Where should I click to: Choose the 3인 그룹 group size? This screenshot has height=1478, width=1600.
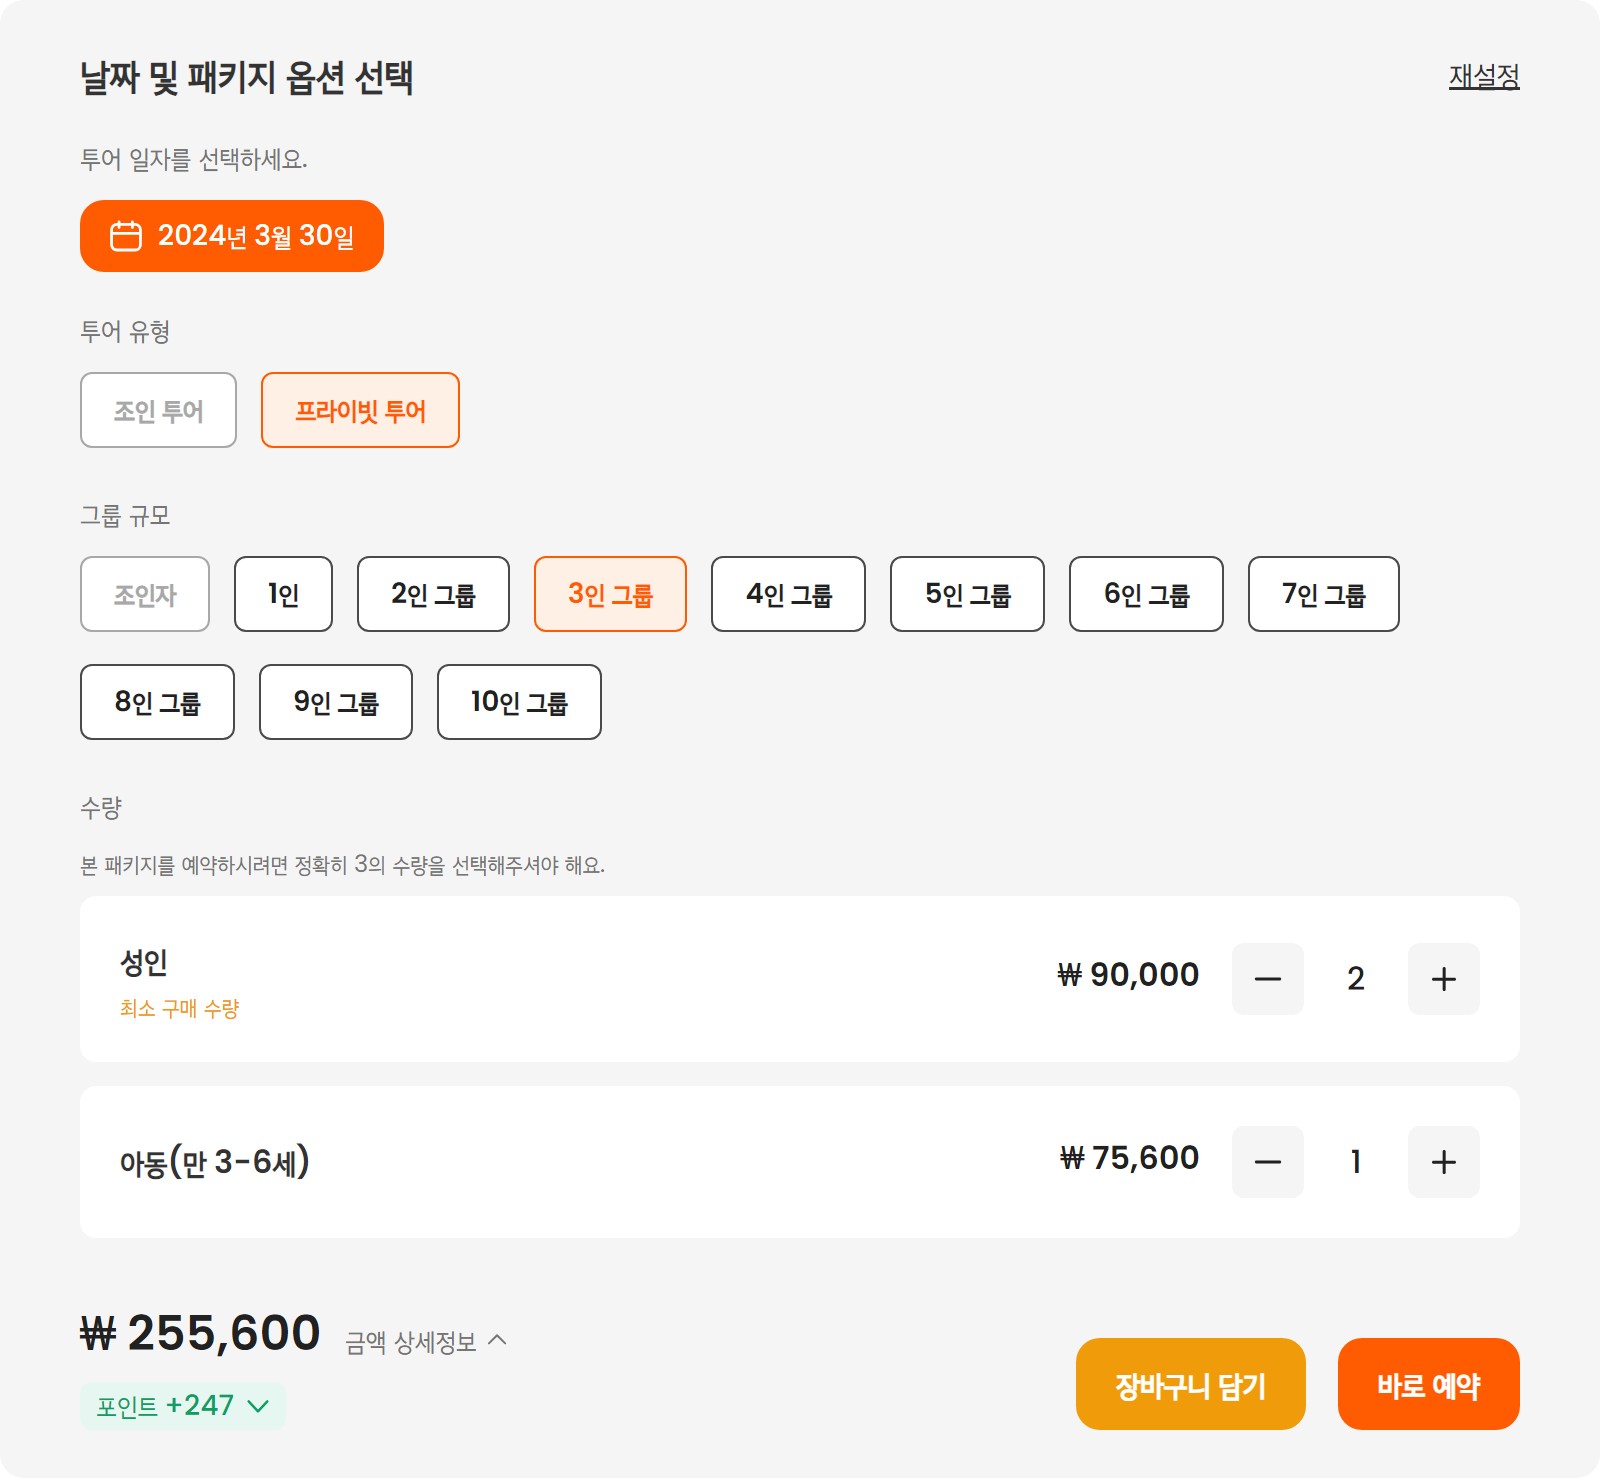610,594
